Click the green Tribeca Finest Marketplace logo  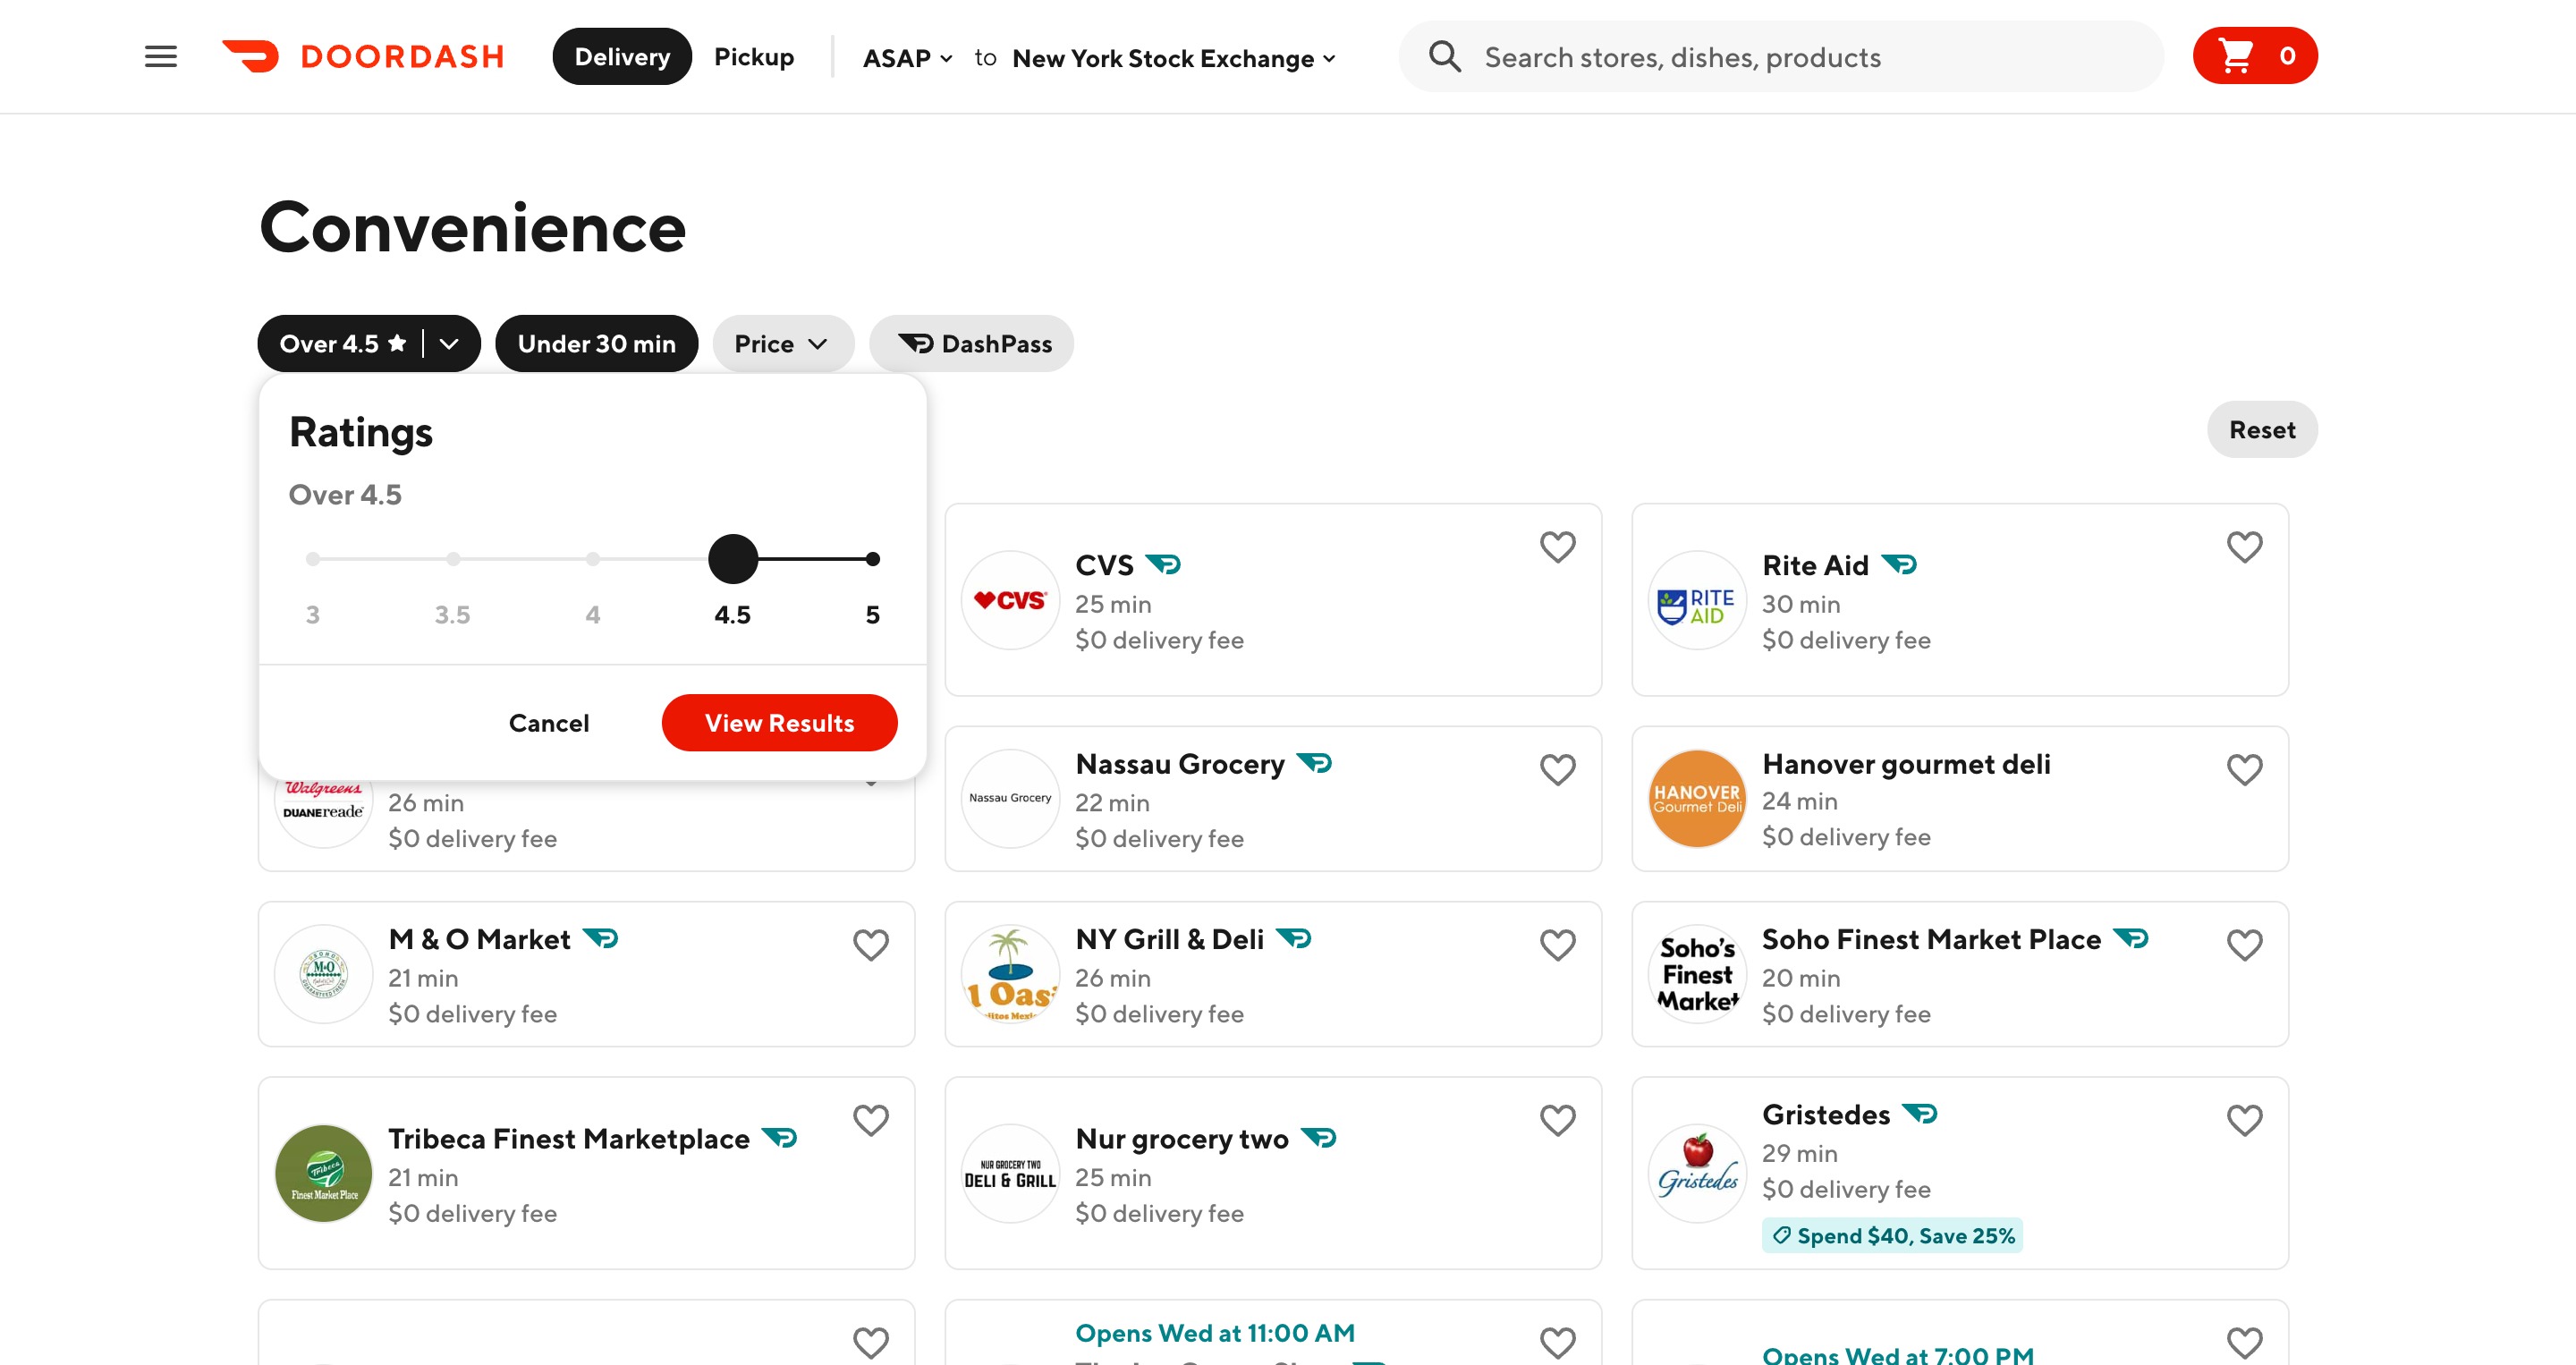(323, 1173)
